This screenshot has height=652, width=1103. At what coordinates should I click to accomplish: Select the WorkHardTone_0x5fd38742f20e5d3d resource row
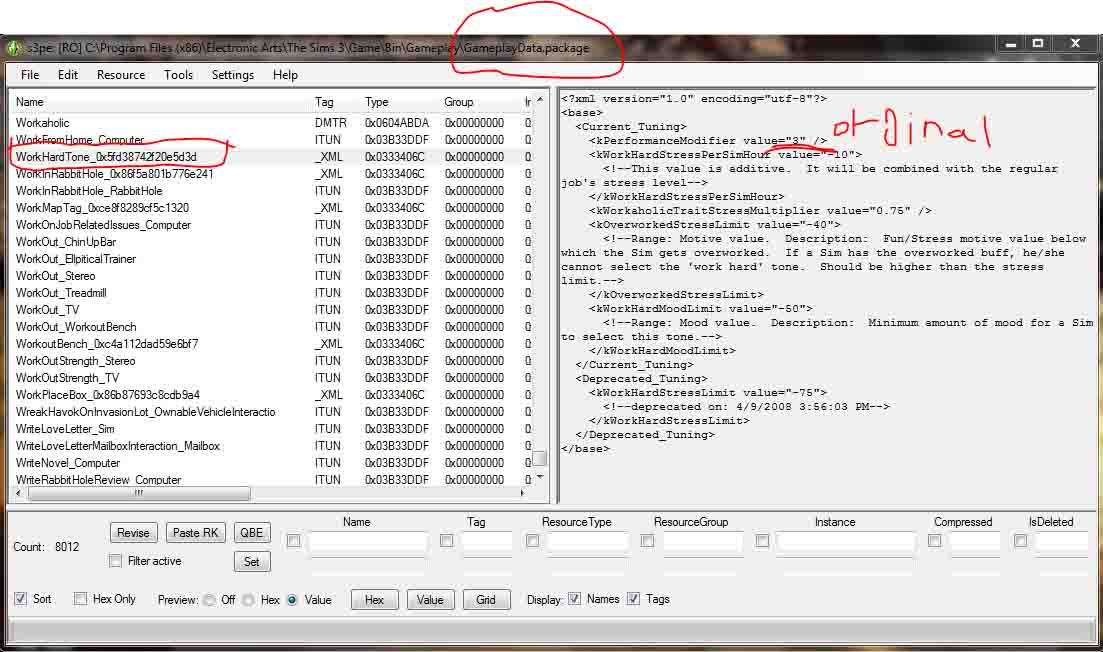click(x=106, y=157)
